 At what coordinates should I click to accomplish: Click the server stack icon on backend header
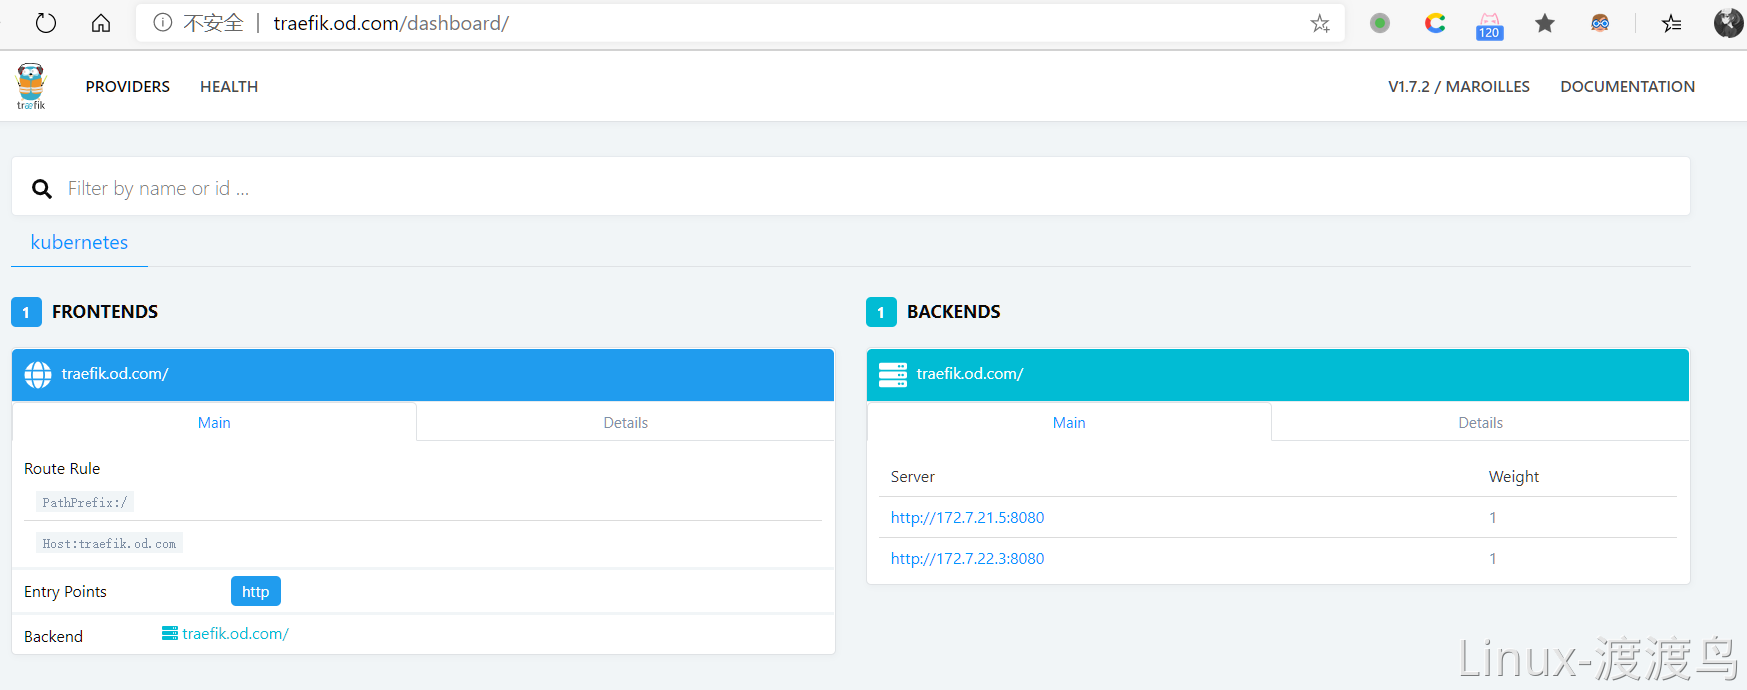[x=893, y=374]
